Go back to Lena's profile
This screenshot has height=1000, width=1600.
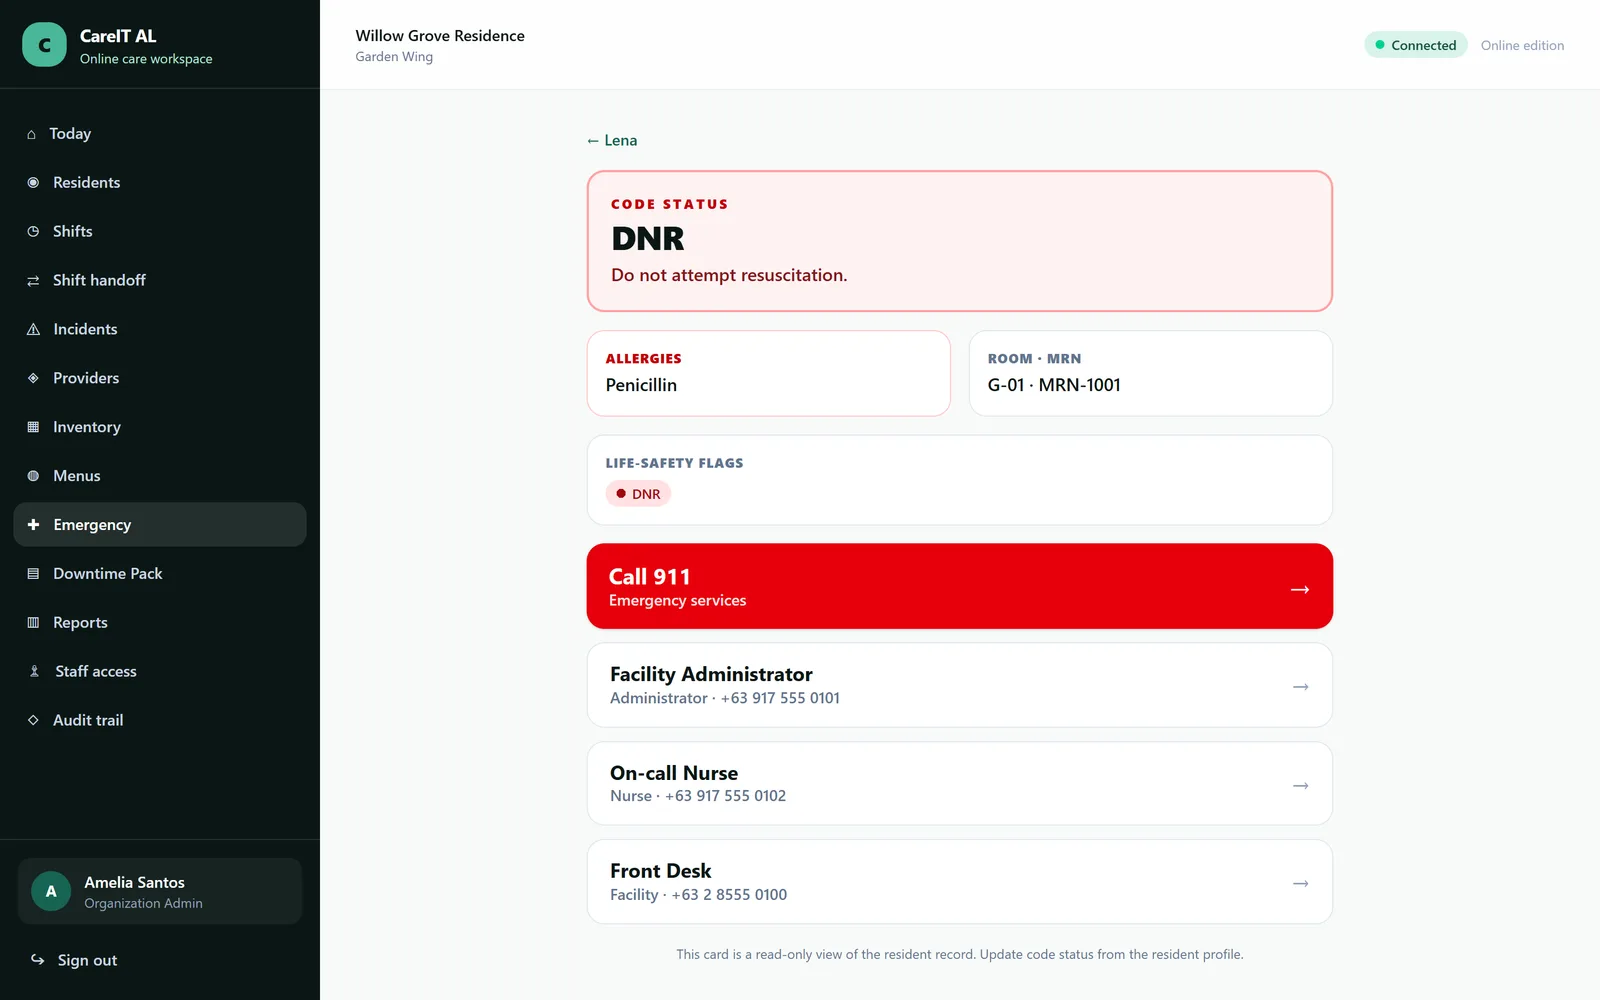612,141
